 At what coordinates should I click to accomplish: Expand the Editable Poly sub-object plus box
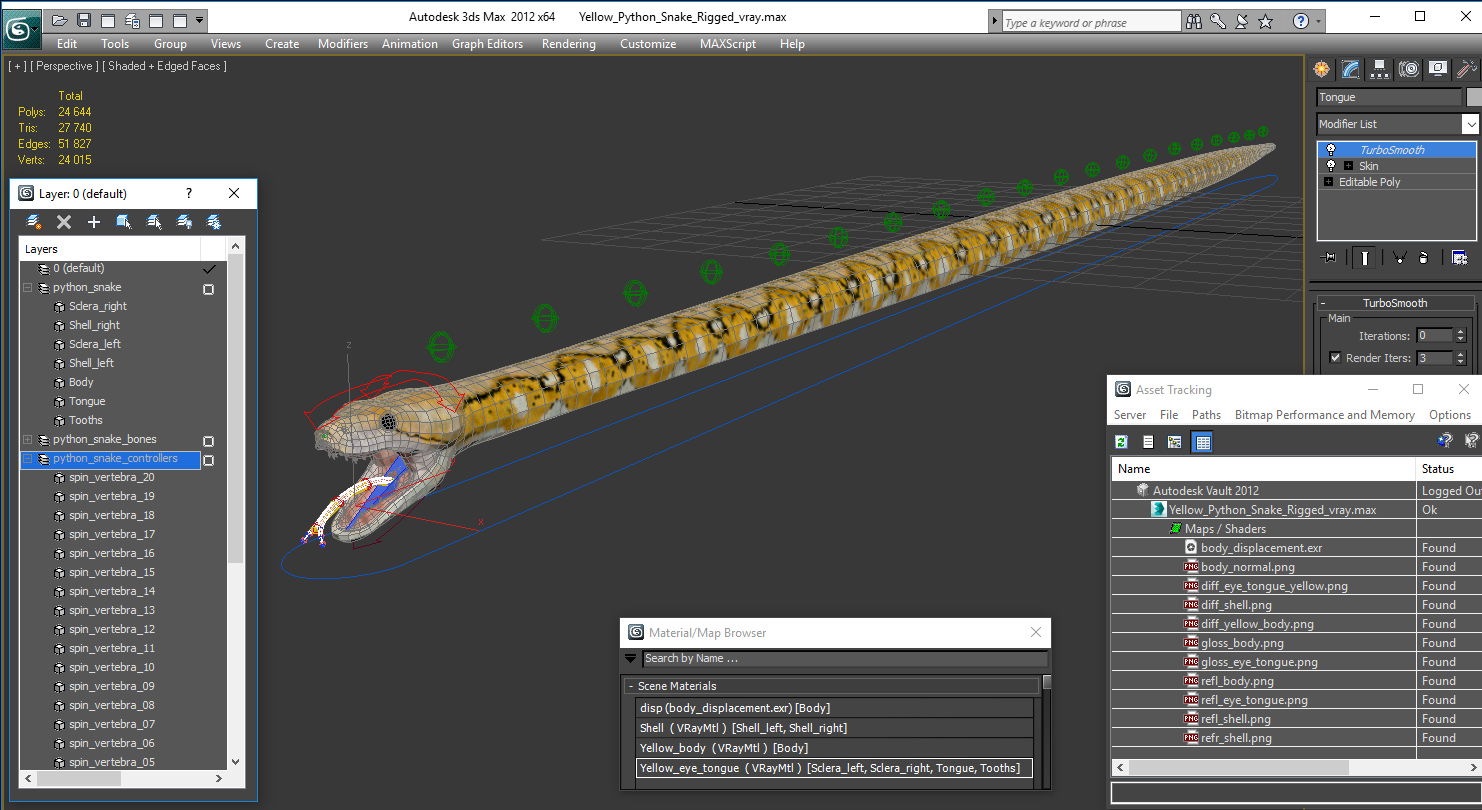[1328, 182]
